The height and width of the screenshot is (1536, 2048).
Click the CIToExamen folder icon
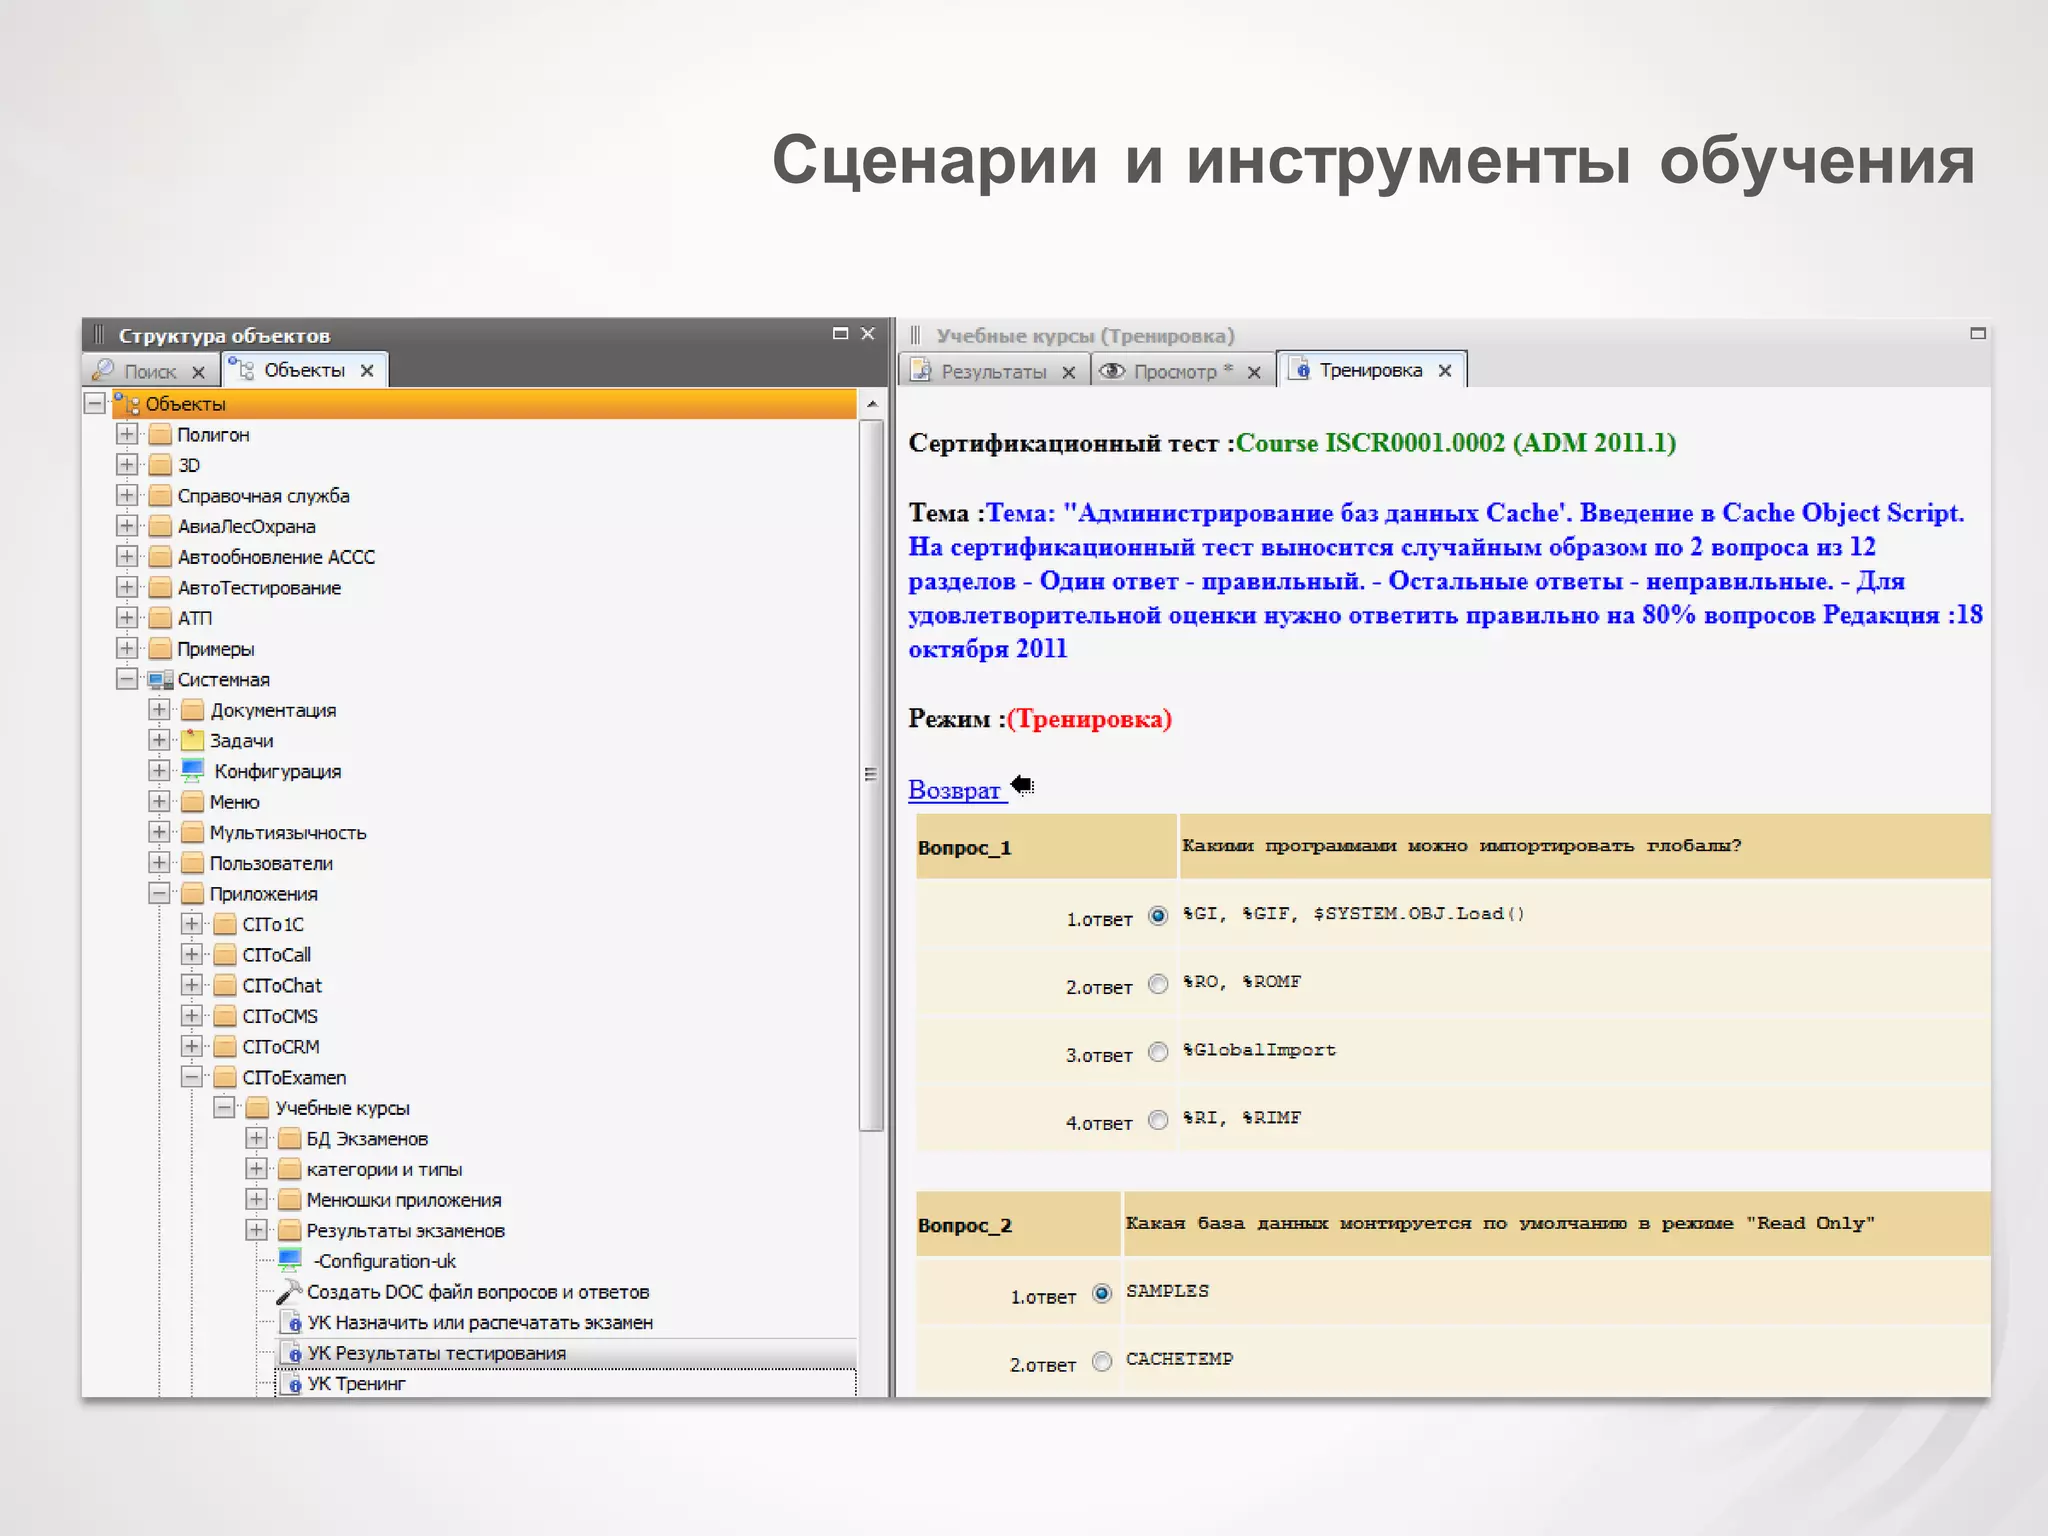225,1078
